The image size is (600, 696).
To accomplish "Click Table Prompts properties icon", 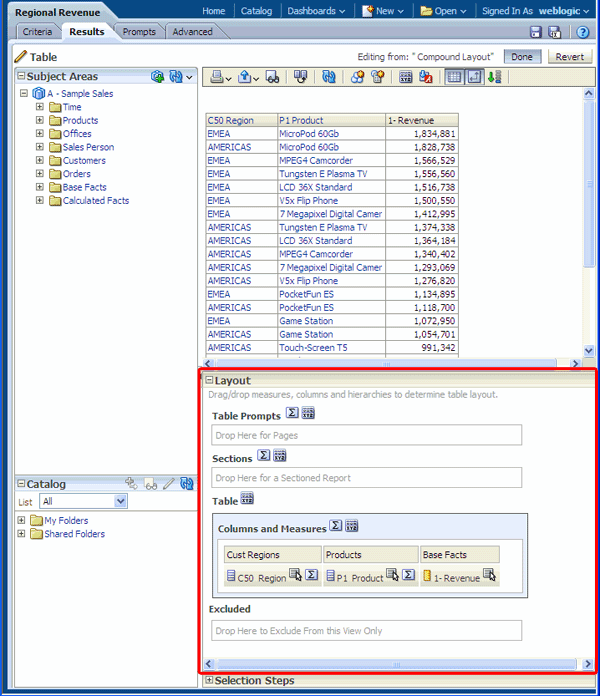I will [308, 413].
